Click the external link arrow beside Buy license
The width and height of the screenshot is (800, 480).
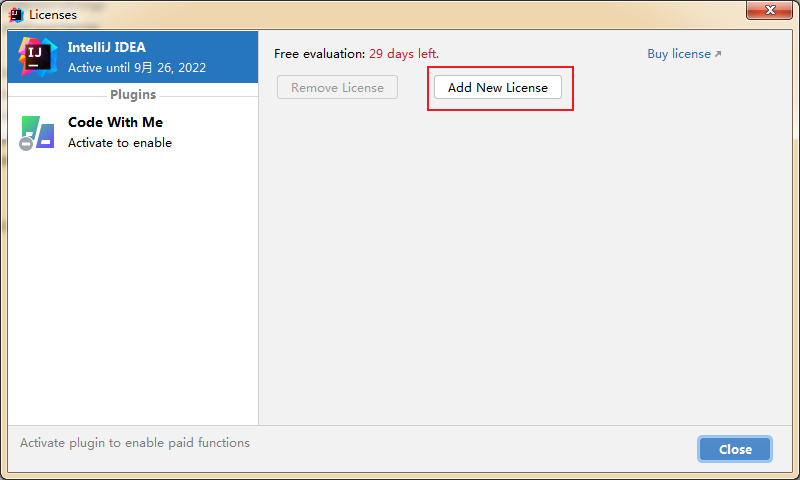pos(718,54)
